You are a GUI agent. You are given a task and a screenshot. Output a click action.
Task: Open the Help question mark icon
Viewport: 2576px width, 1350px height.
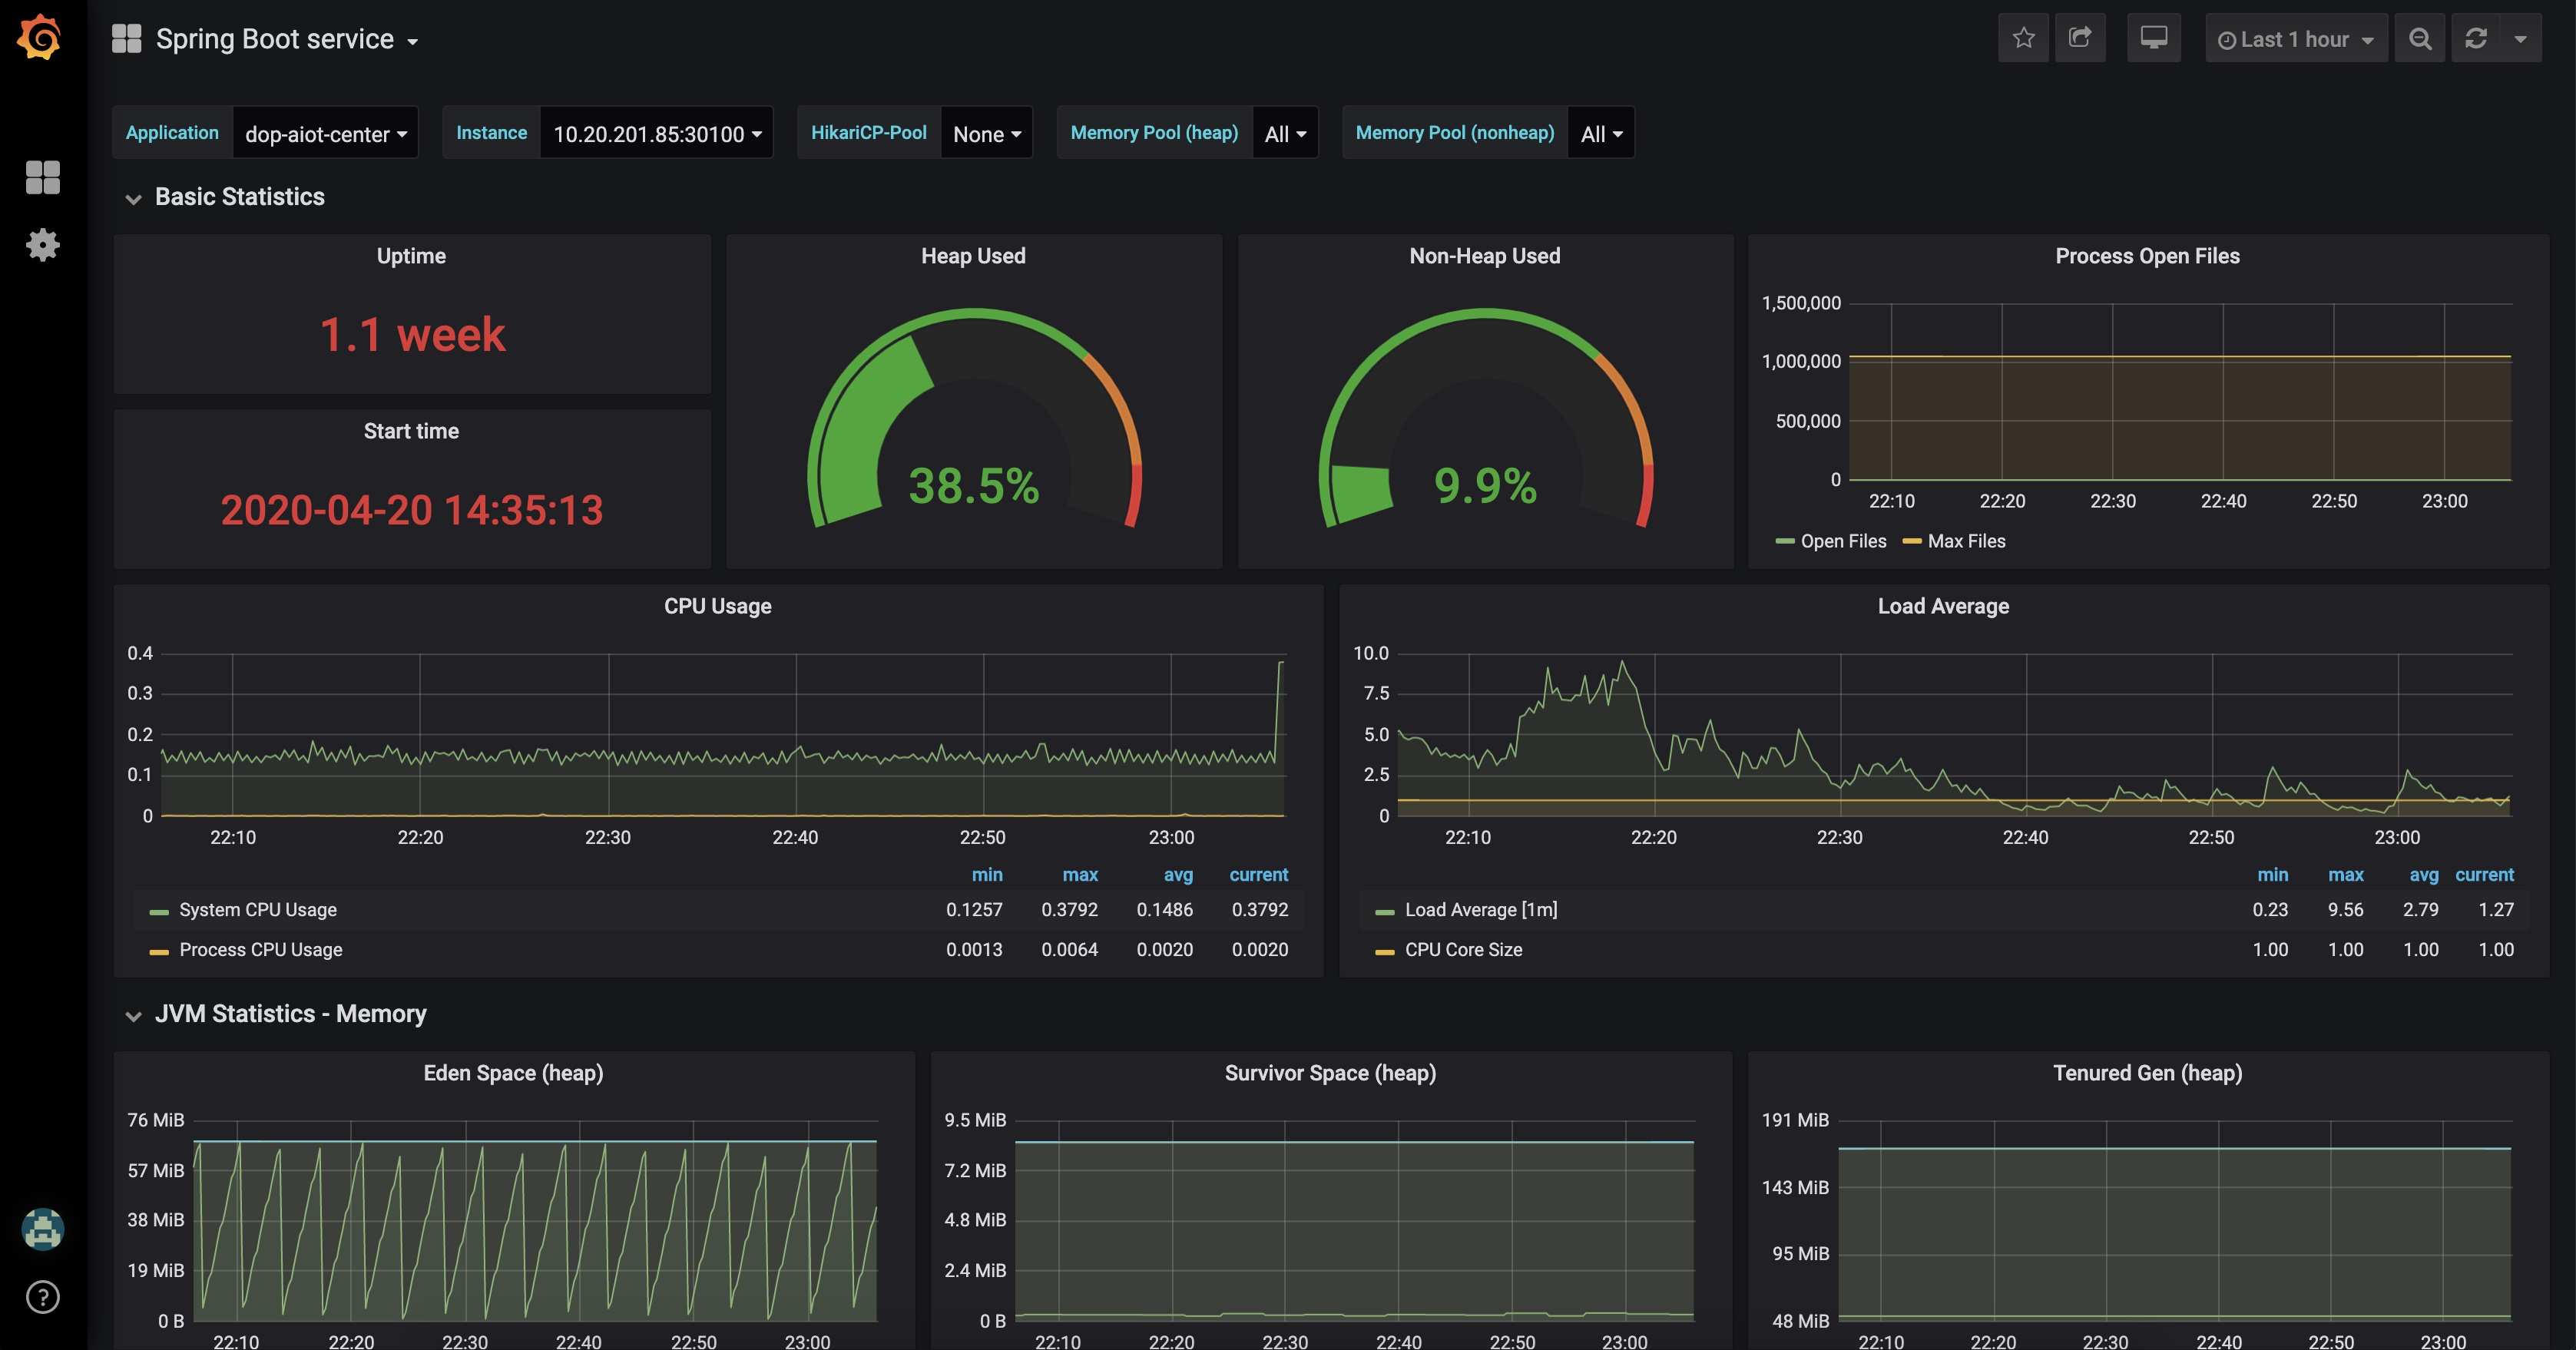[43, 1297]
